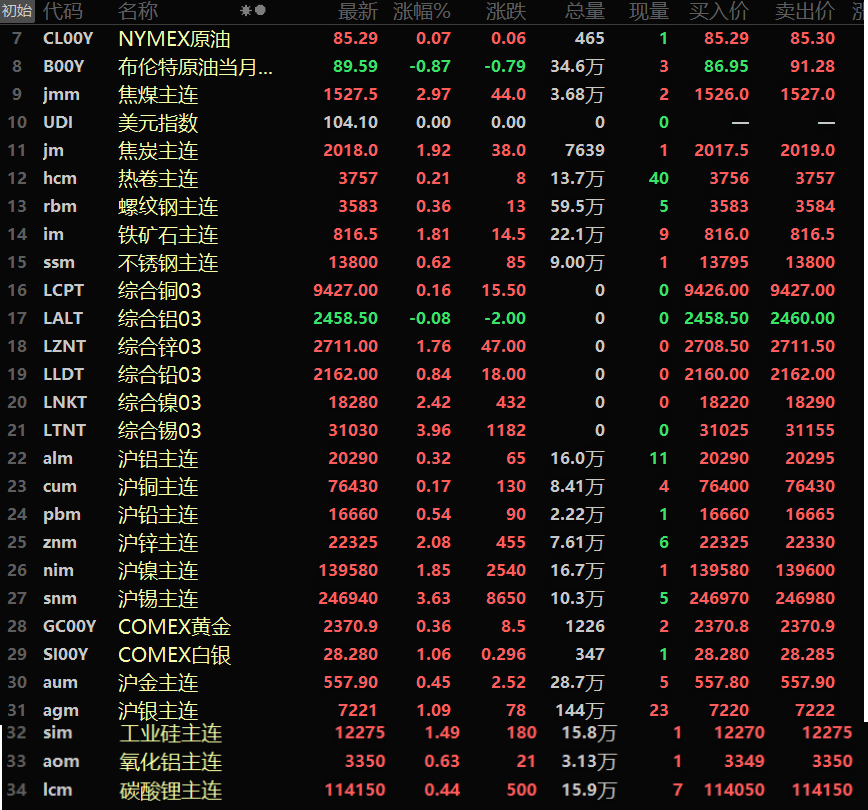Select the 沪锌主连 row
This screenshot has height=810, width=868.
tap(434, 543)
